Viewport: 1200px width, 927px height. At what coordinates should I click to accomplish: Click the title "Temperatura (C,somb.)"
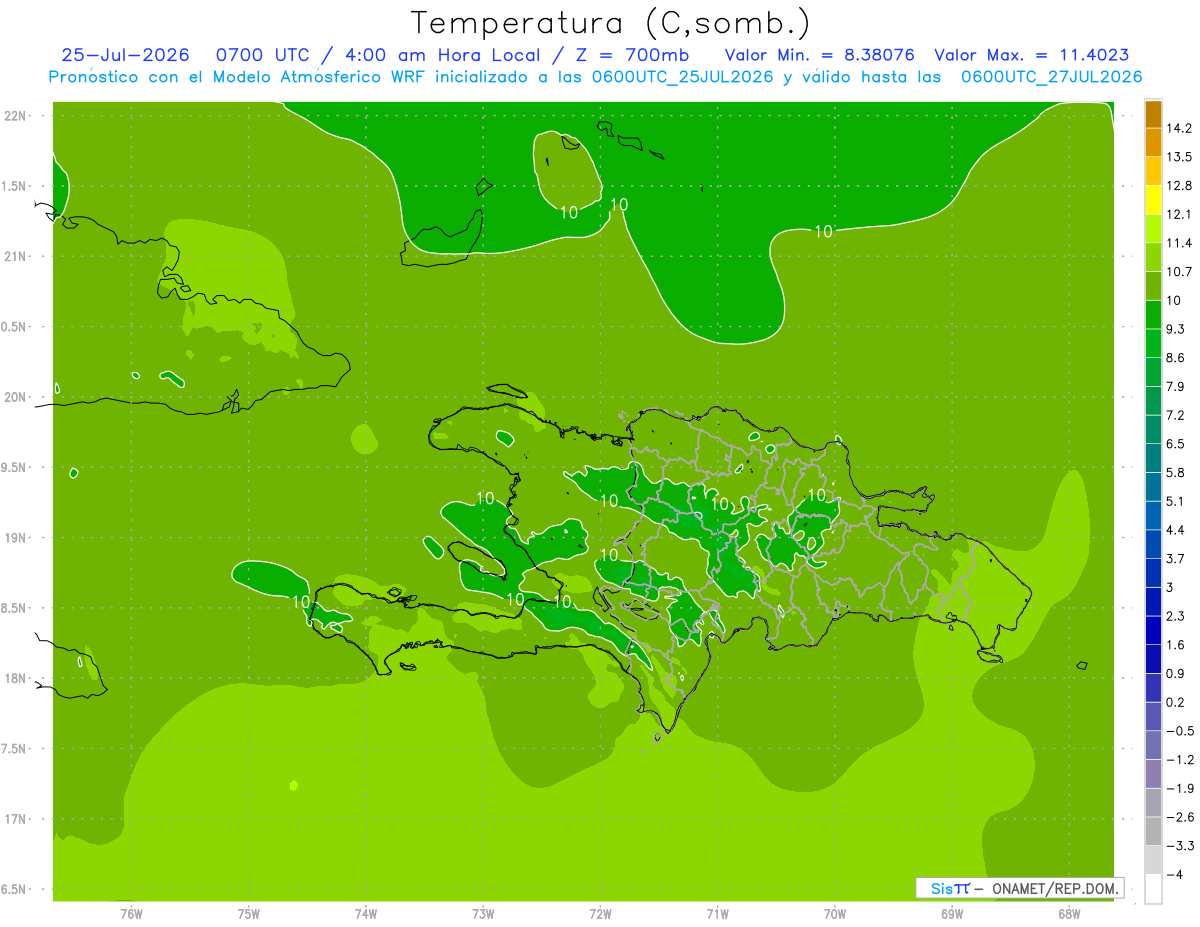[x=610, y=23]
